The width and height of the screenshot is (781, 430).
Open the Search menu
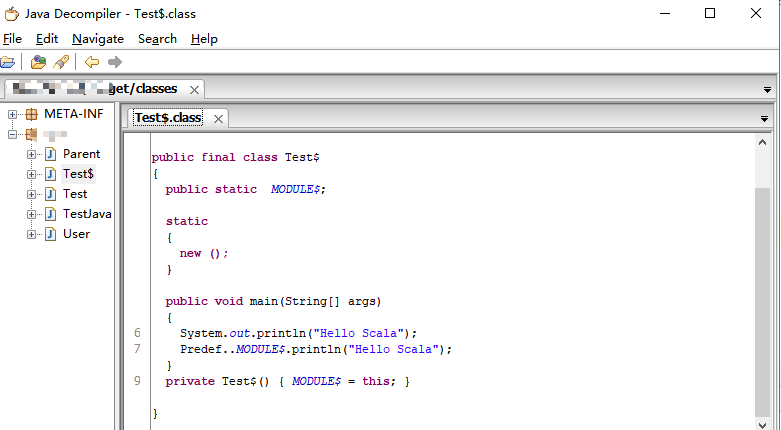click(x=157, y=39)
